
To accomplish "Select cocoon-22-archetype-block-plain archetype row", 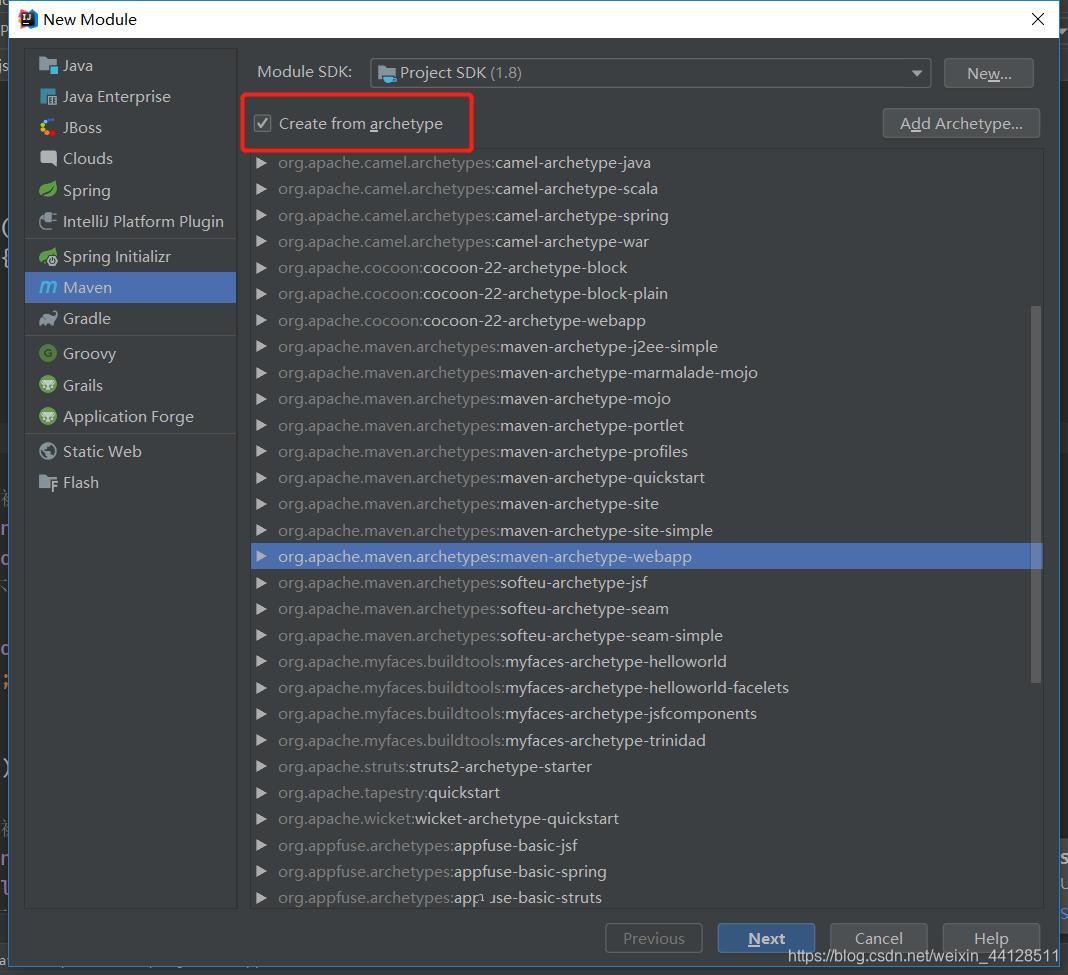I will 646,294.
